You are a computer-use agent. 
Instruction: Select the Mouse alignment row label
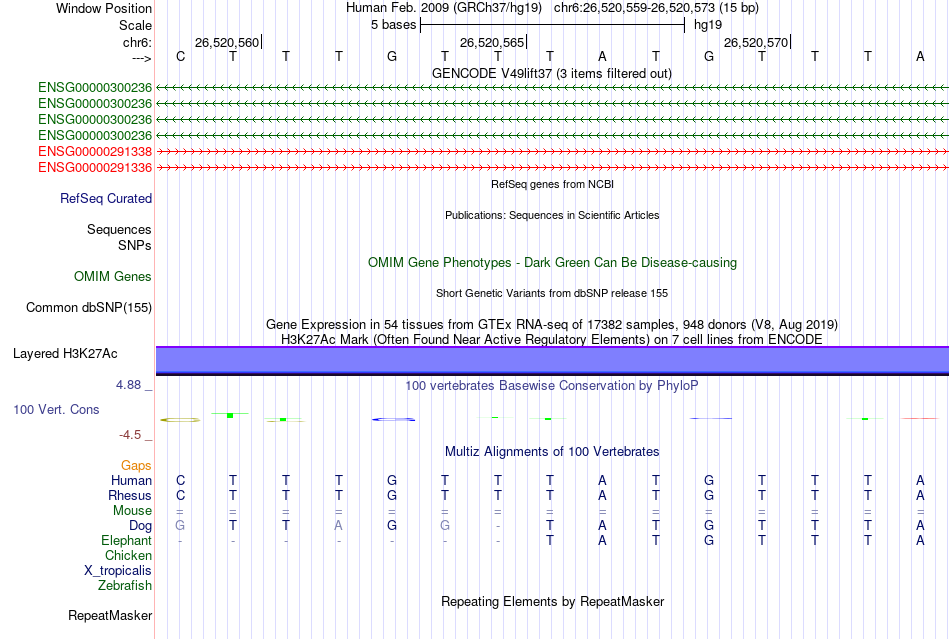[x=132, y=511]
